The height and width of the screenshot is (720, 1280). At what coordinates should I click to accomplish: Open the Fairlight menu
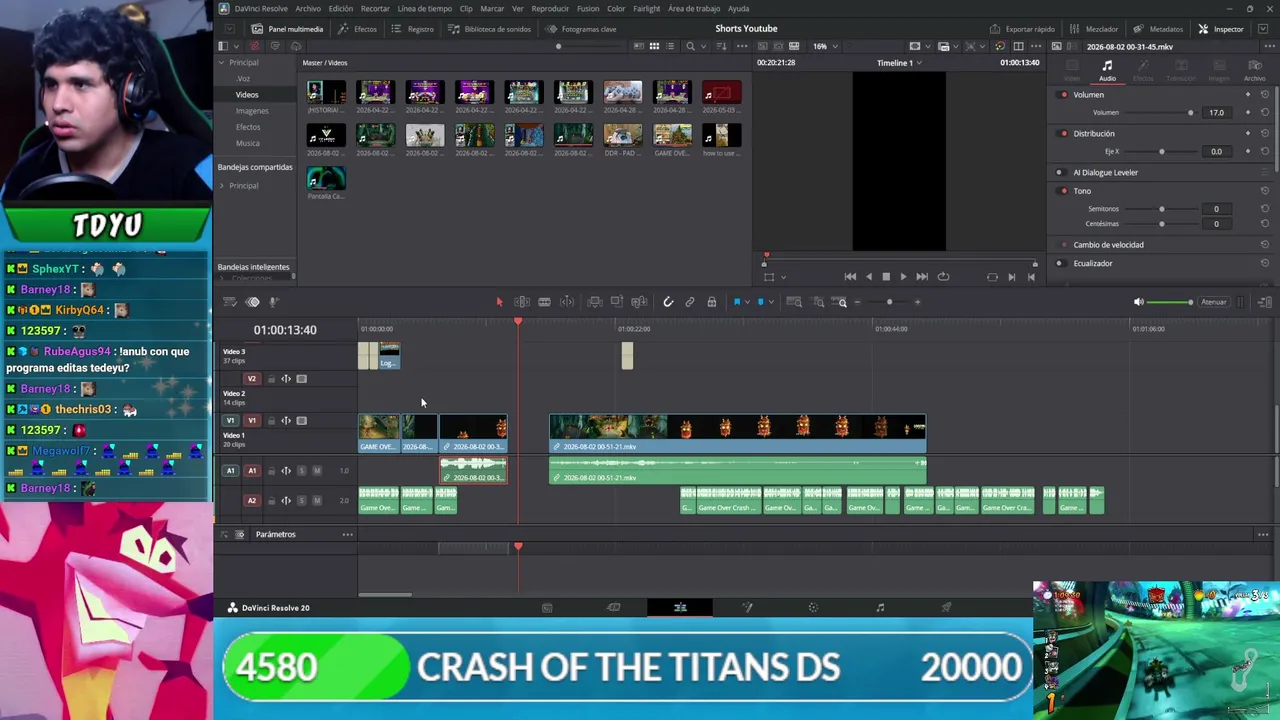point(646,9)
